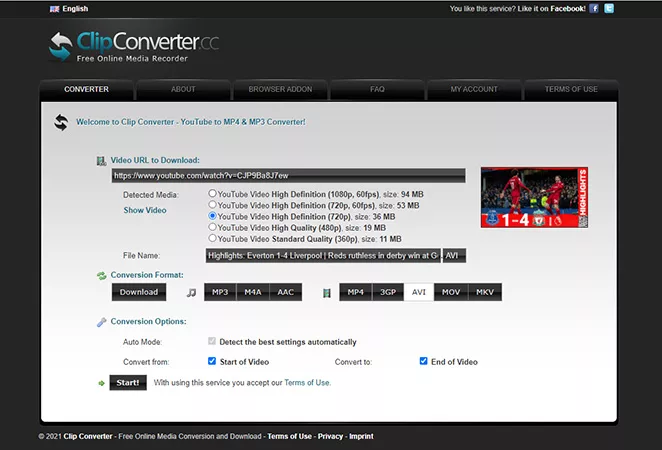Viewport: 662px width, 450px height.
Task: Open the footer Privacy link
Action: [330, 436]
